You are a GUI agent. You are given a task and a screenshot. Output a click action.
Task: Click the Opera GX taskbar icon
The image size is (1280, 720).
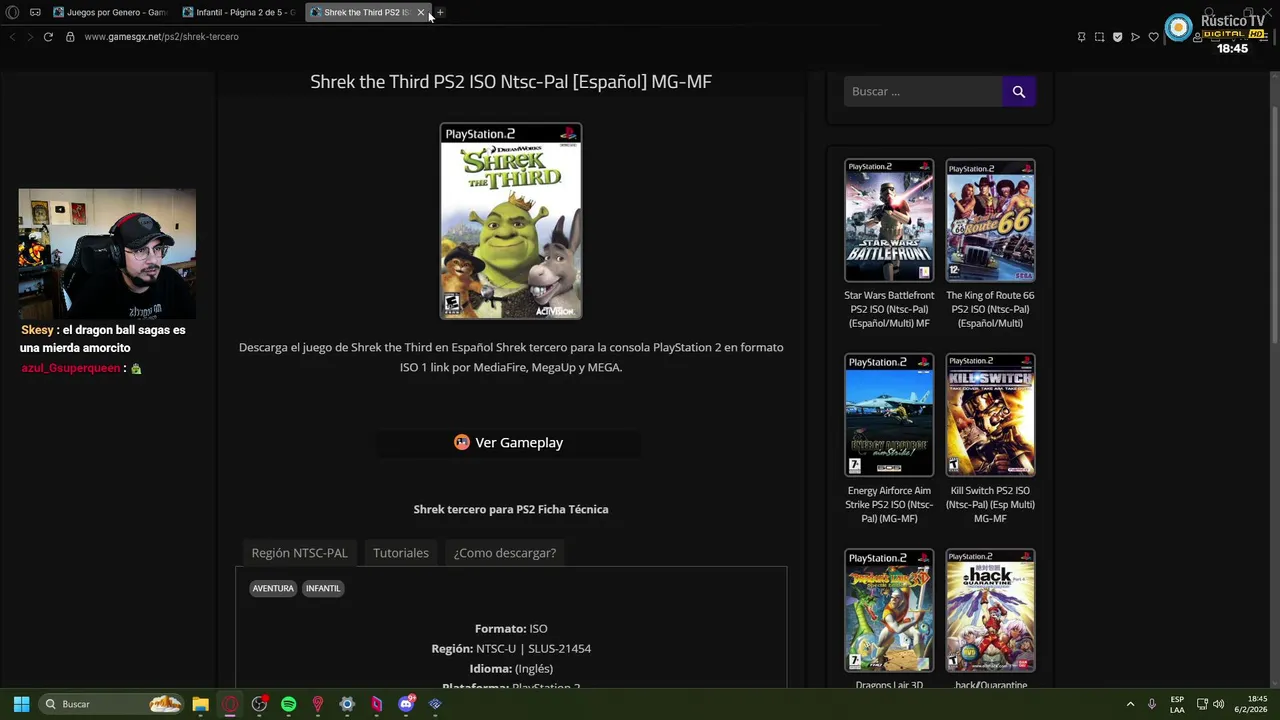point(230,704)
